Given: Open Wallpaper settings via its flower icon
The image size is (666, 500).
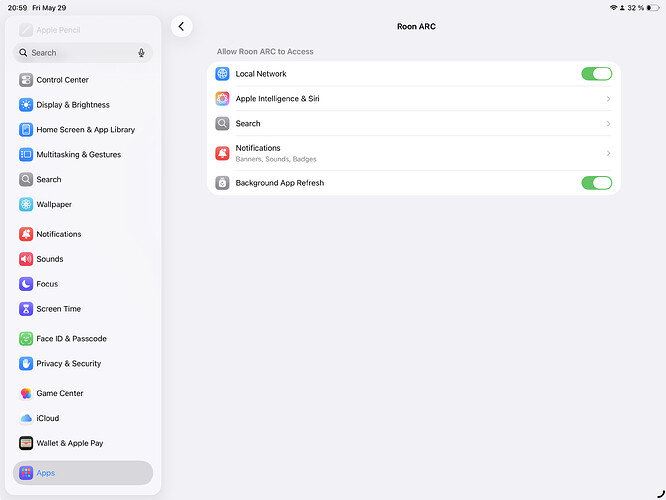Looking at the screenshot, I should (26, 204).
